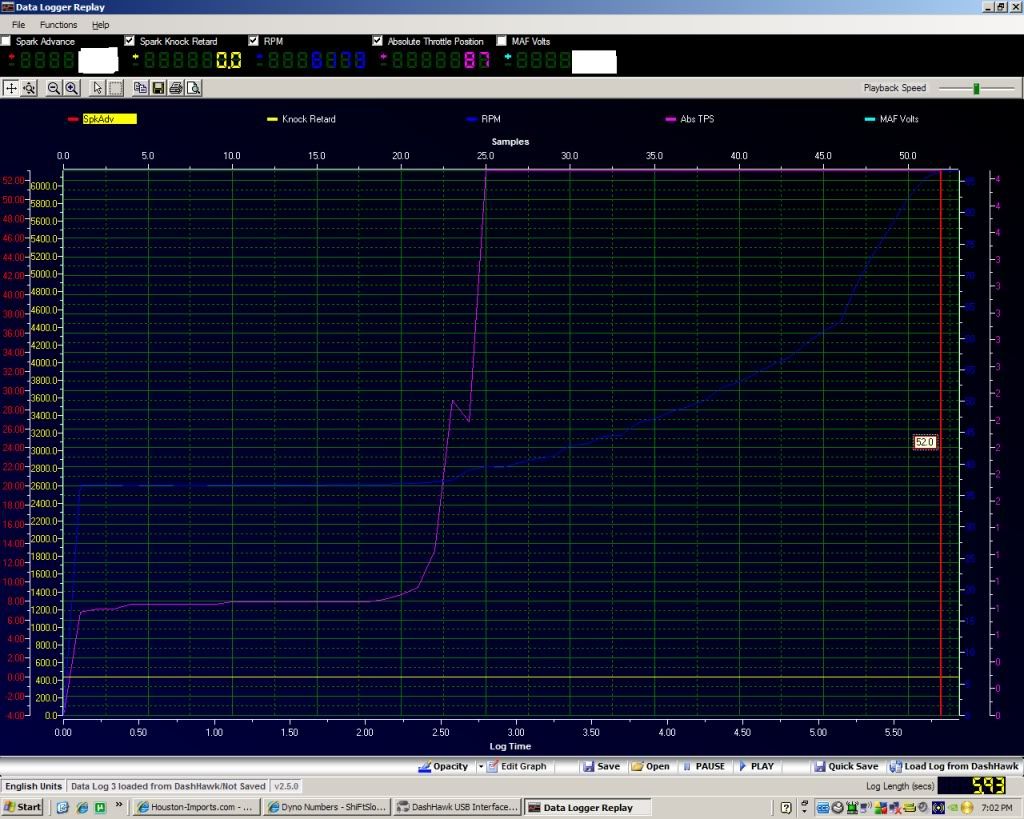Click the zoom in magnifier icon
Viewport: 1024px width, 819px height.
(72, 88)
